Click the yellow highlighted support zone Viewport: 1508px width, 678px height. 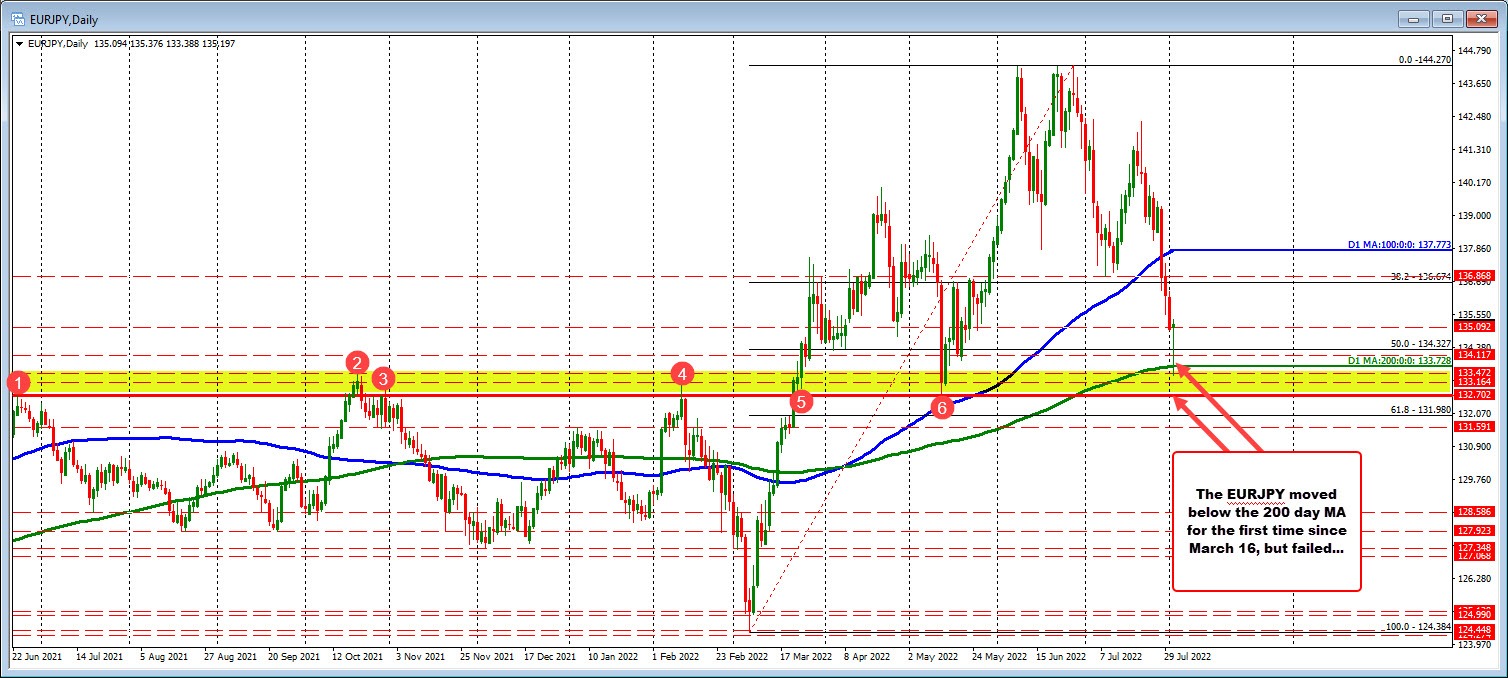(x=550, y=381)
